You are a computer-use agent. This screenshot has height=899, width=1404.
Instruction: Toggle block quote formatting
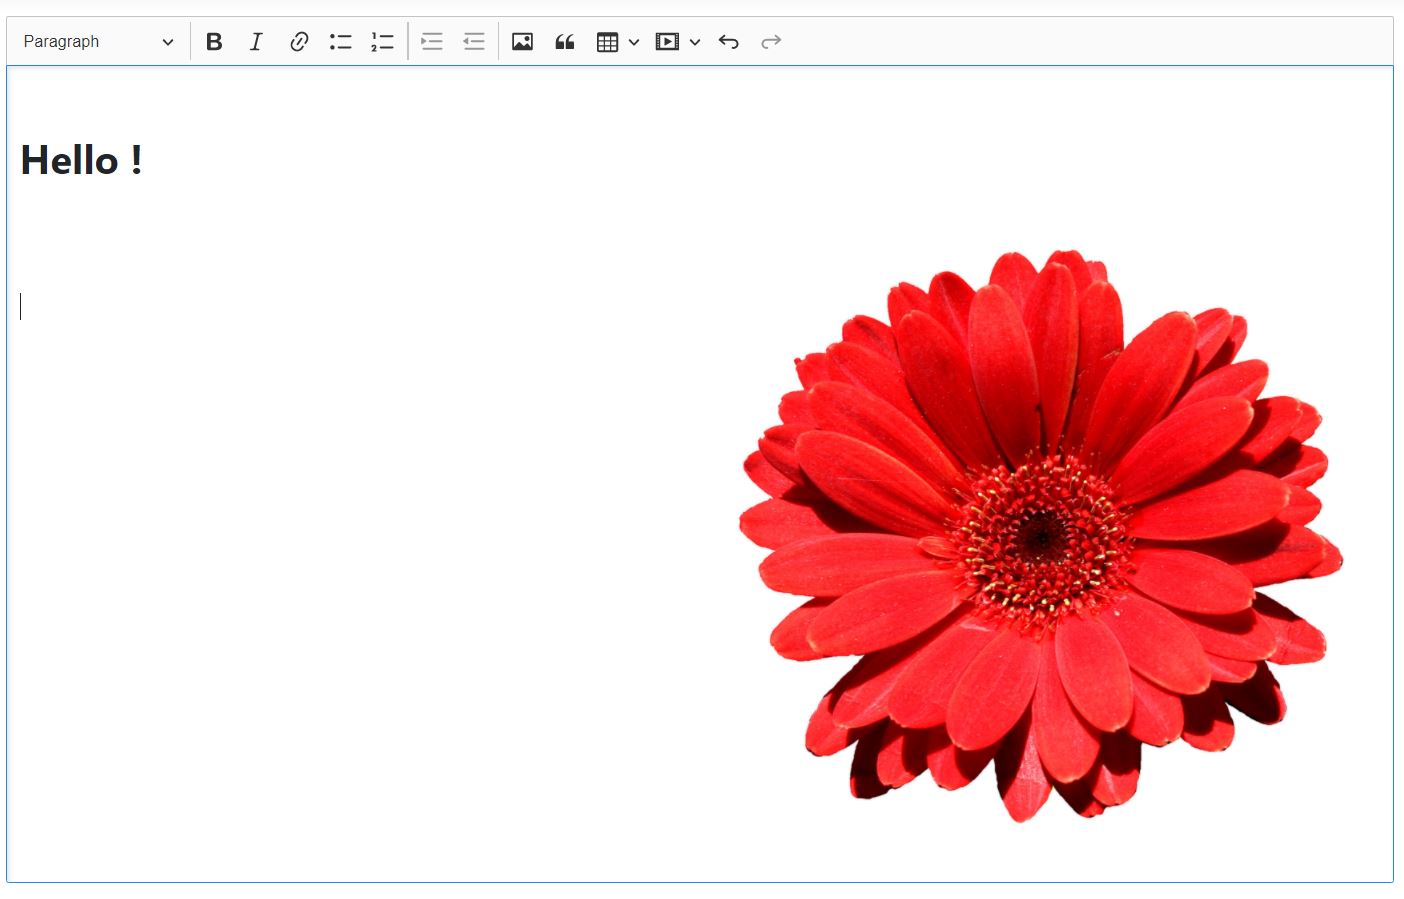click(x=565, y=42)
